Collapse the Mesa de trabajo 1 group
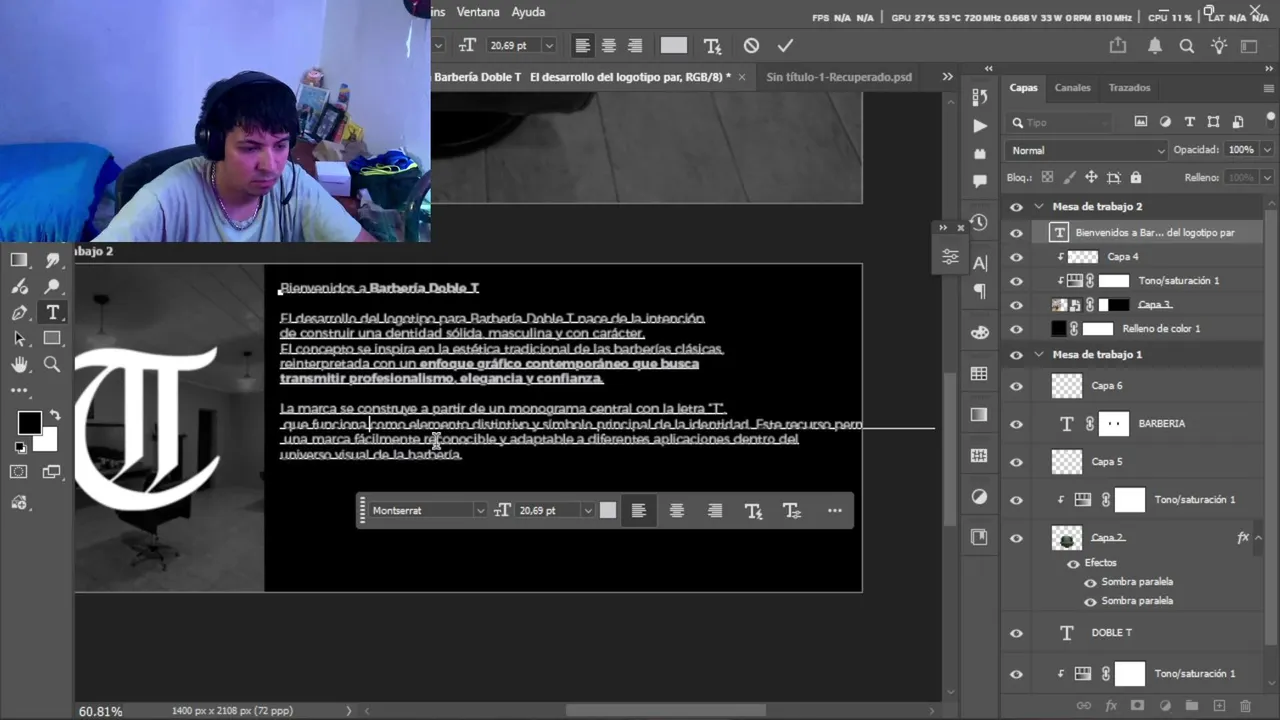This screenshot has height=720, width=1280. (1039, 355)
